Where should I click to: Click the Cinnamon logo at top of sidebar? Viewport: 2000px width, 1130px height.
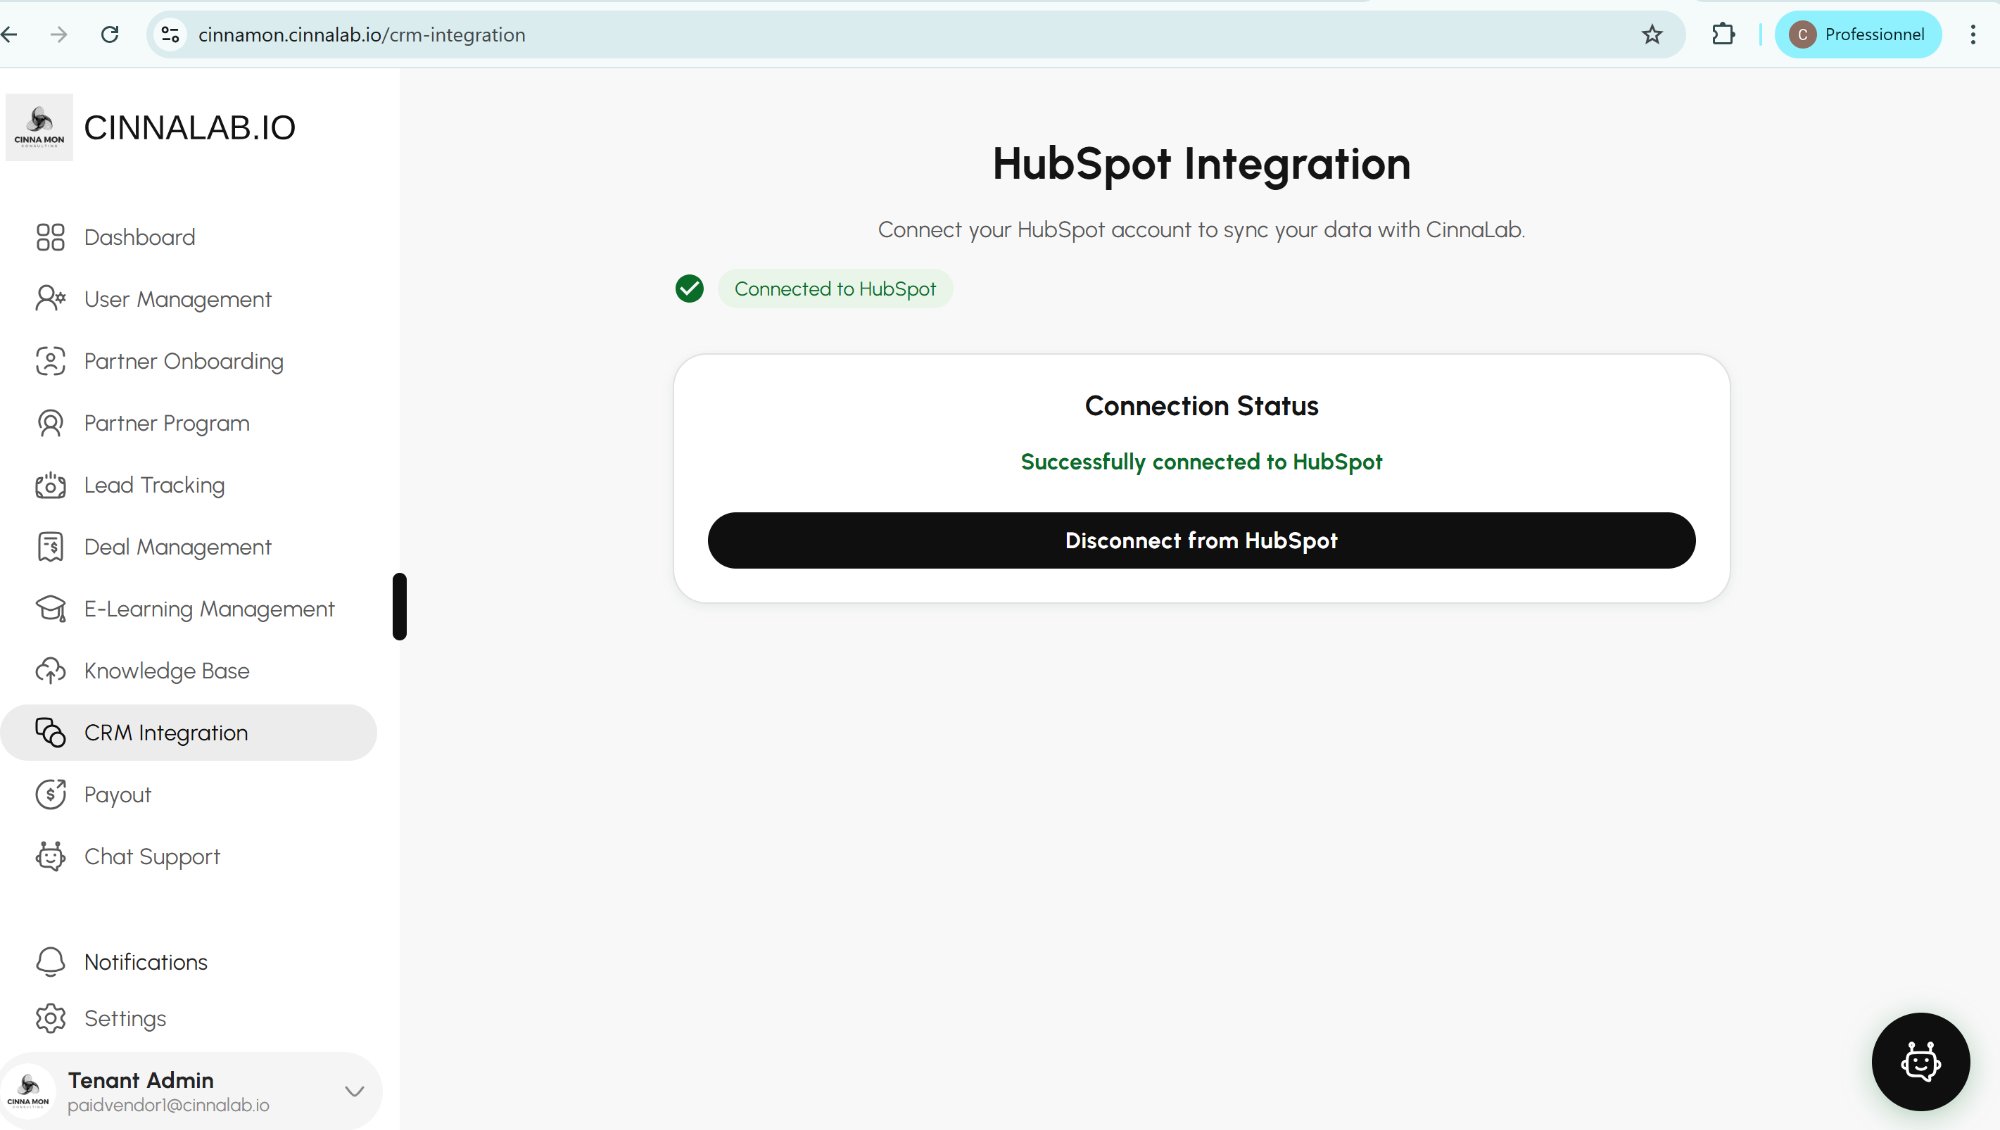[x=39, y=127]
